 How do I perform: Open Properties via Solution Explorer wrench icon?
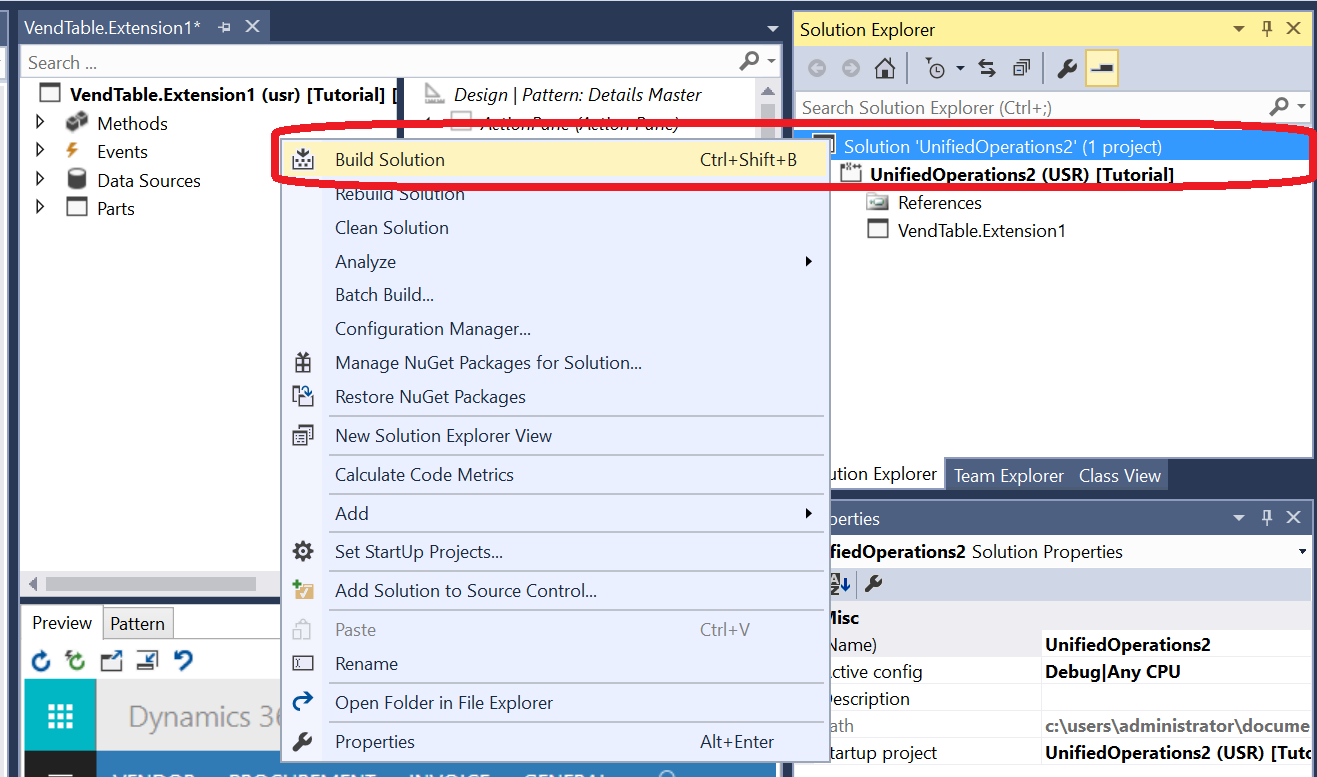click(1068, 68)
